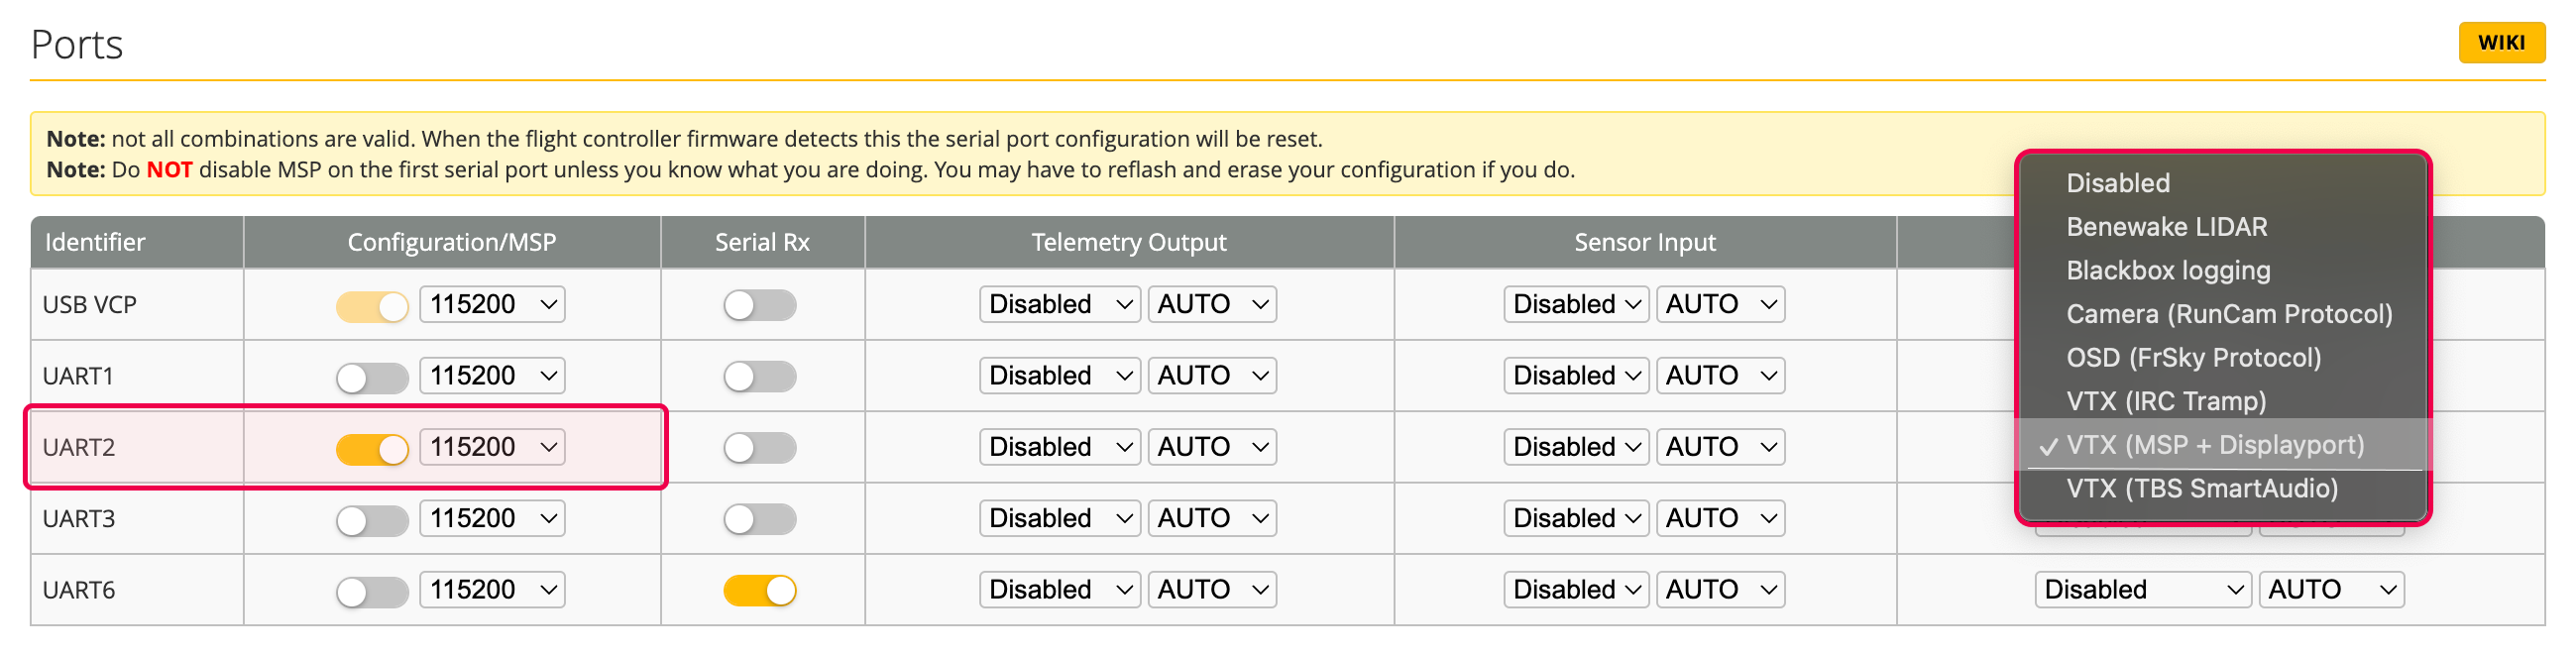Turn off UART6 Serial Rx switch
The image size is (2576, 656).
pyautogui.click(x=760, y=591)
